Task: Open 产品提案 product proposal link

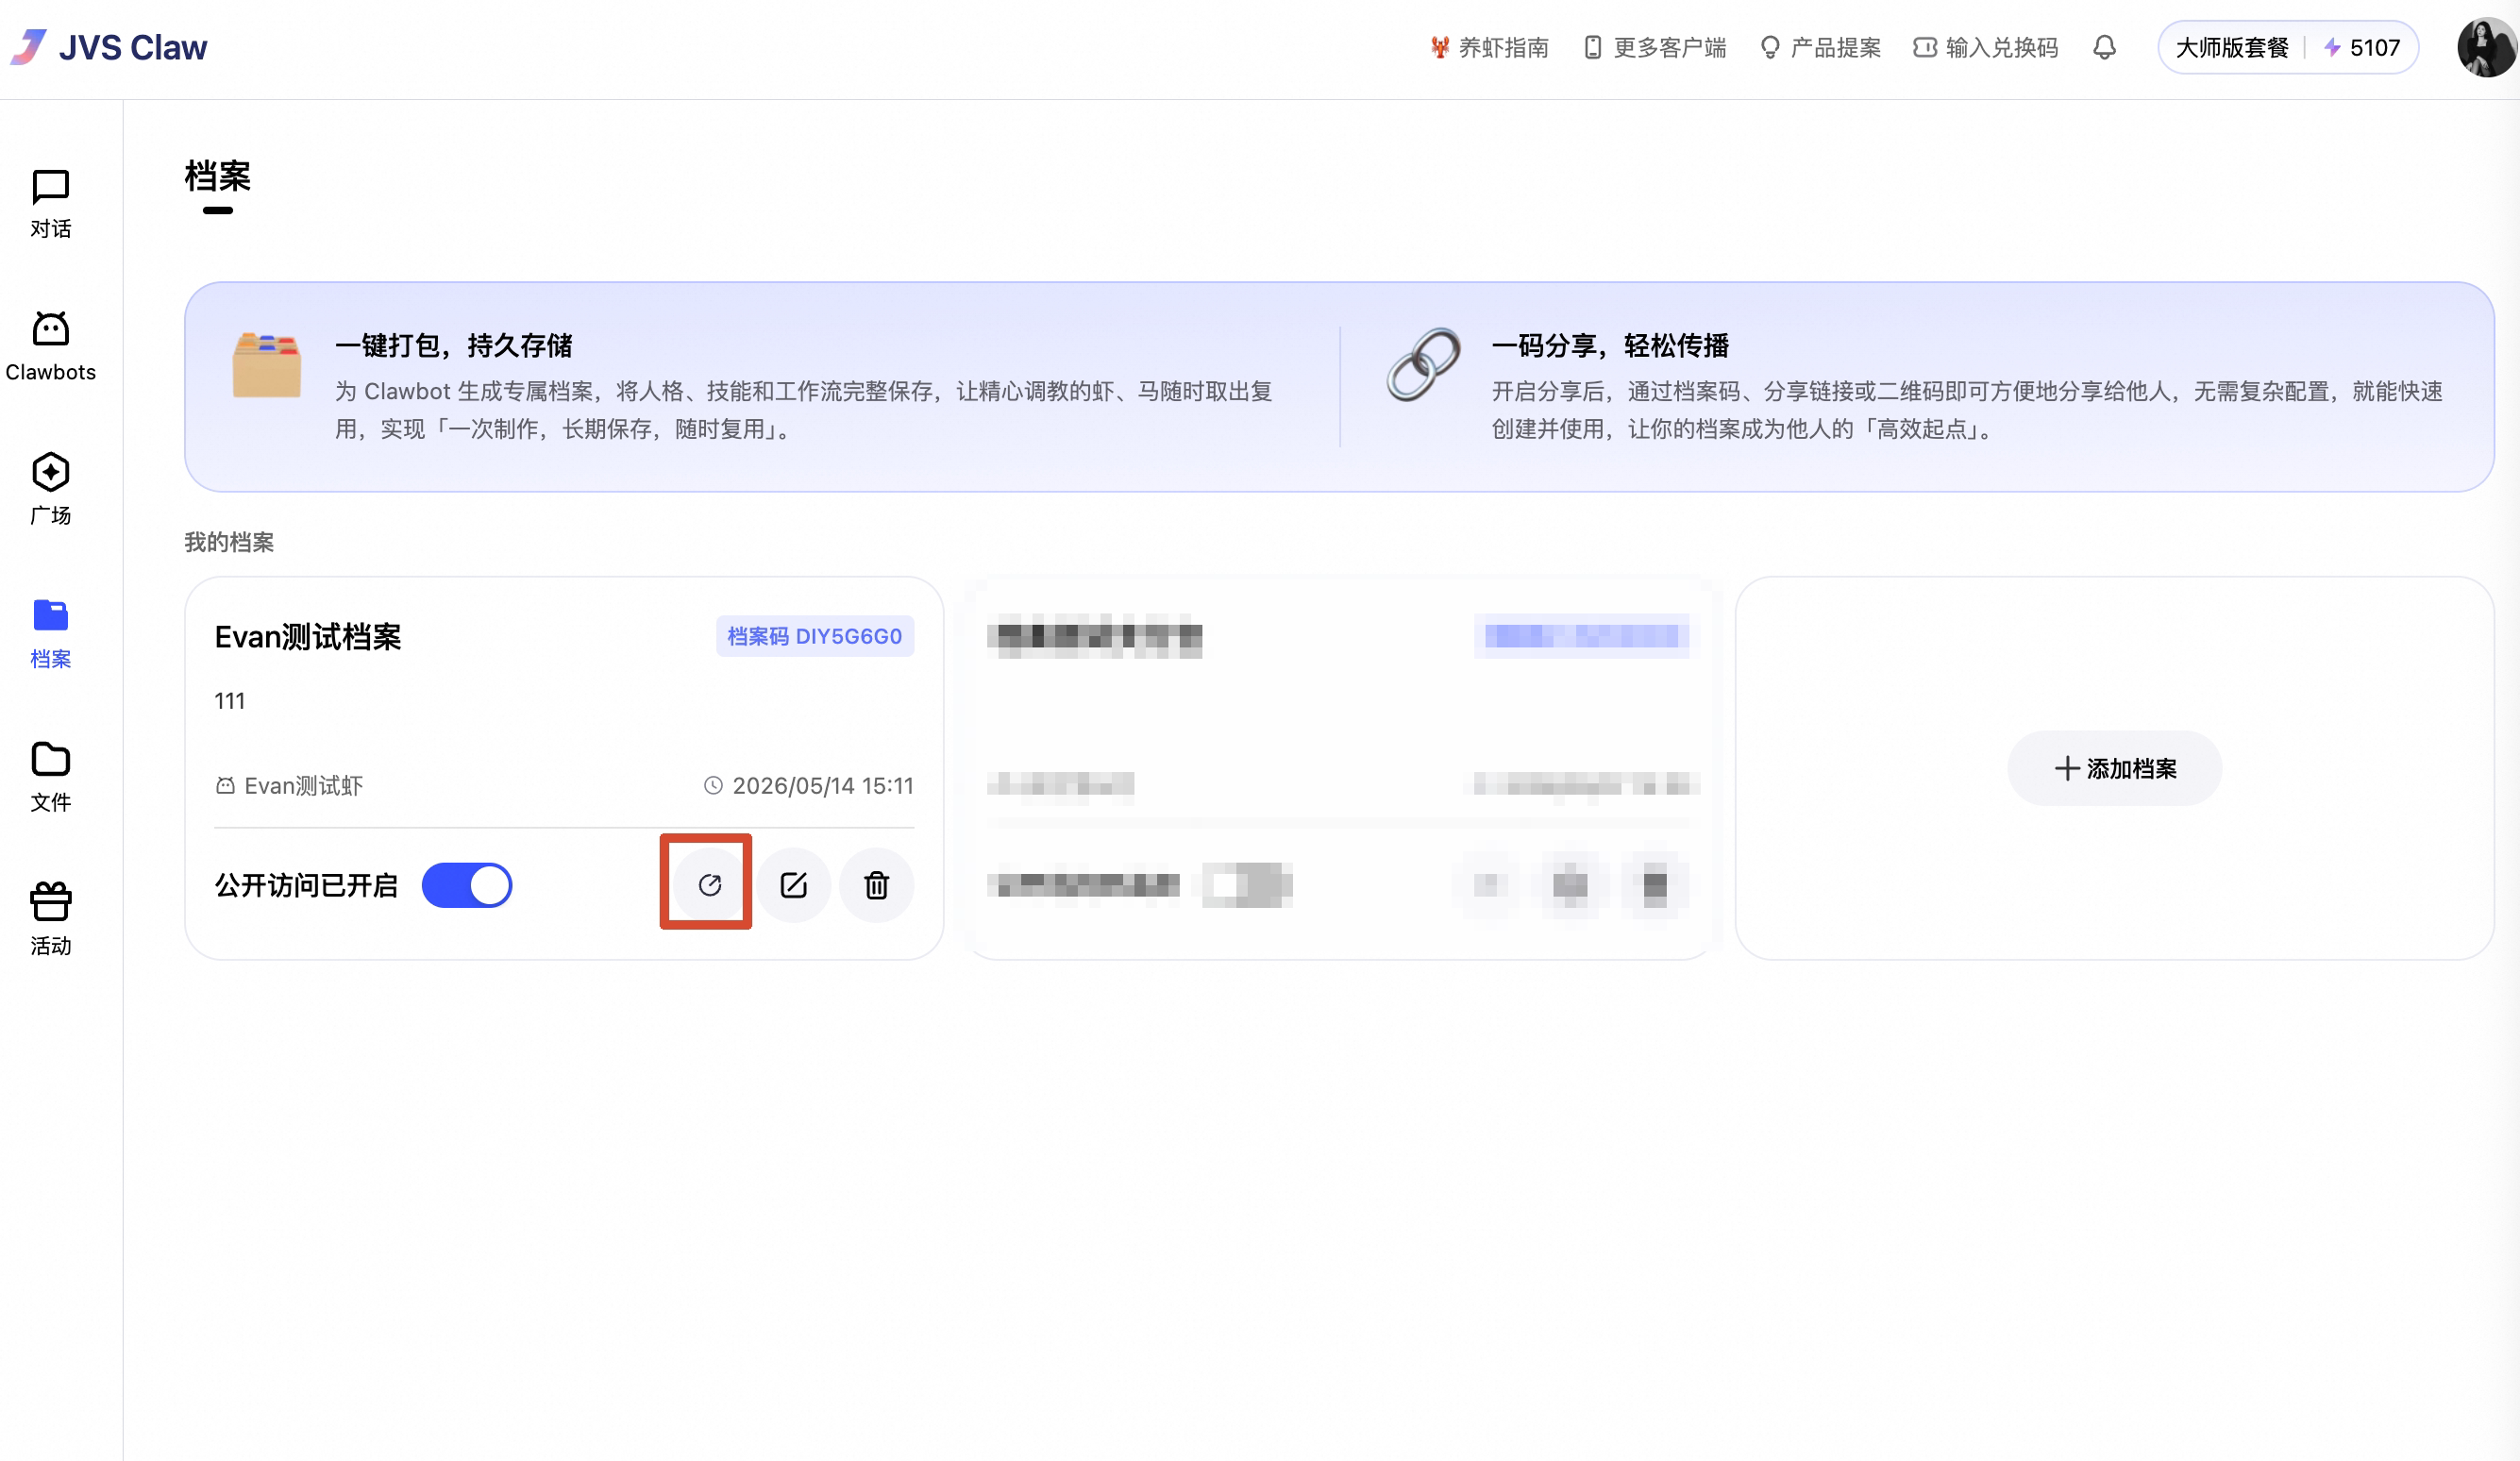Action: [x=1821, y=47]
